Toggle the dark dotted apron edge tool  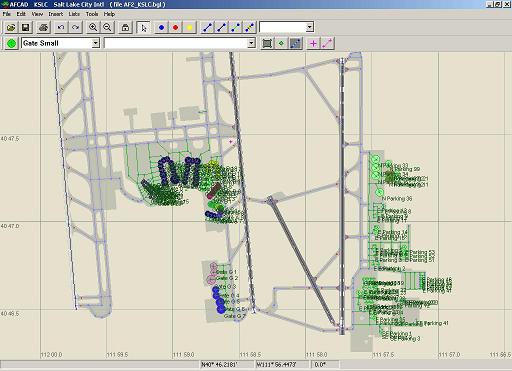tap(296, 43)
